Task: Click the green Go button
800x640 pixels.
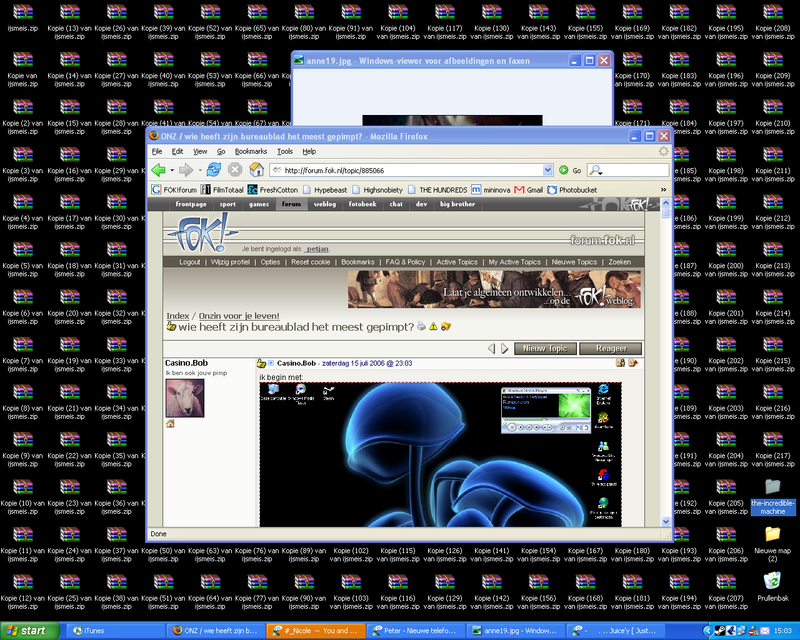Action: click(x=570, y=170)
